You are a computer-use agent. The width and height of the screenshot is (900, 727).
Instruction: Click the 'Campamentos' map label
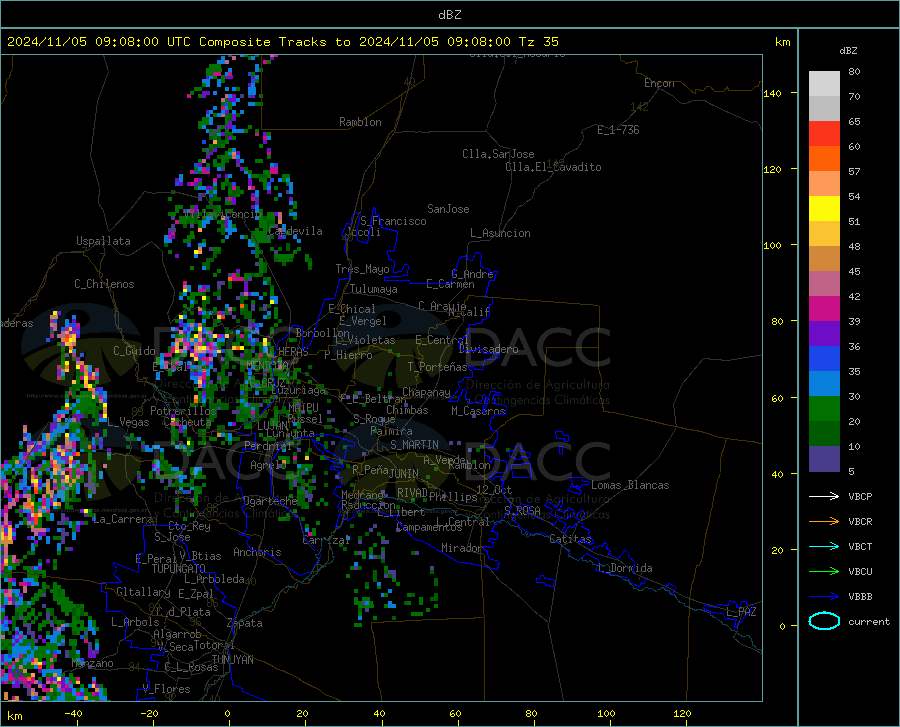429,527
